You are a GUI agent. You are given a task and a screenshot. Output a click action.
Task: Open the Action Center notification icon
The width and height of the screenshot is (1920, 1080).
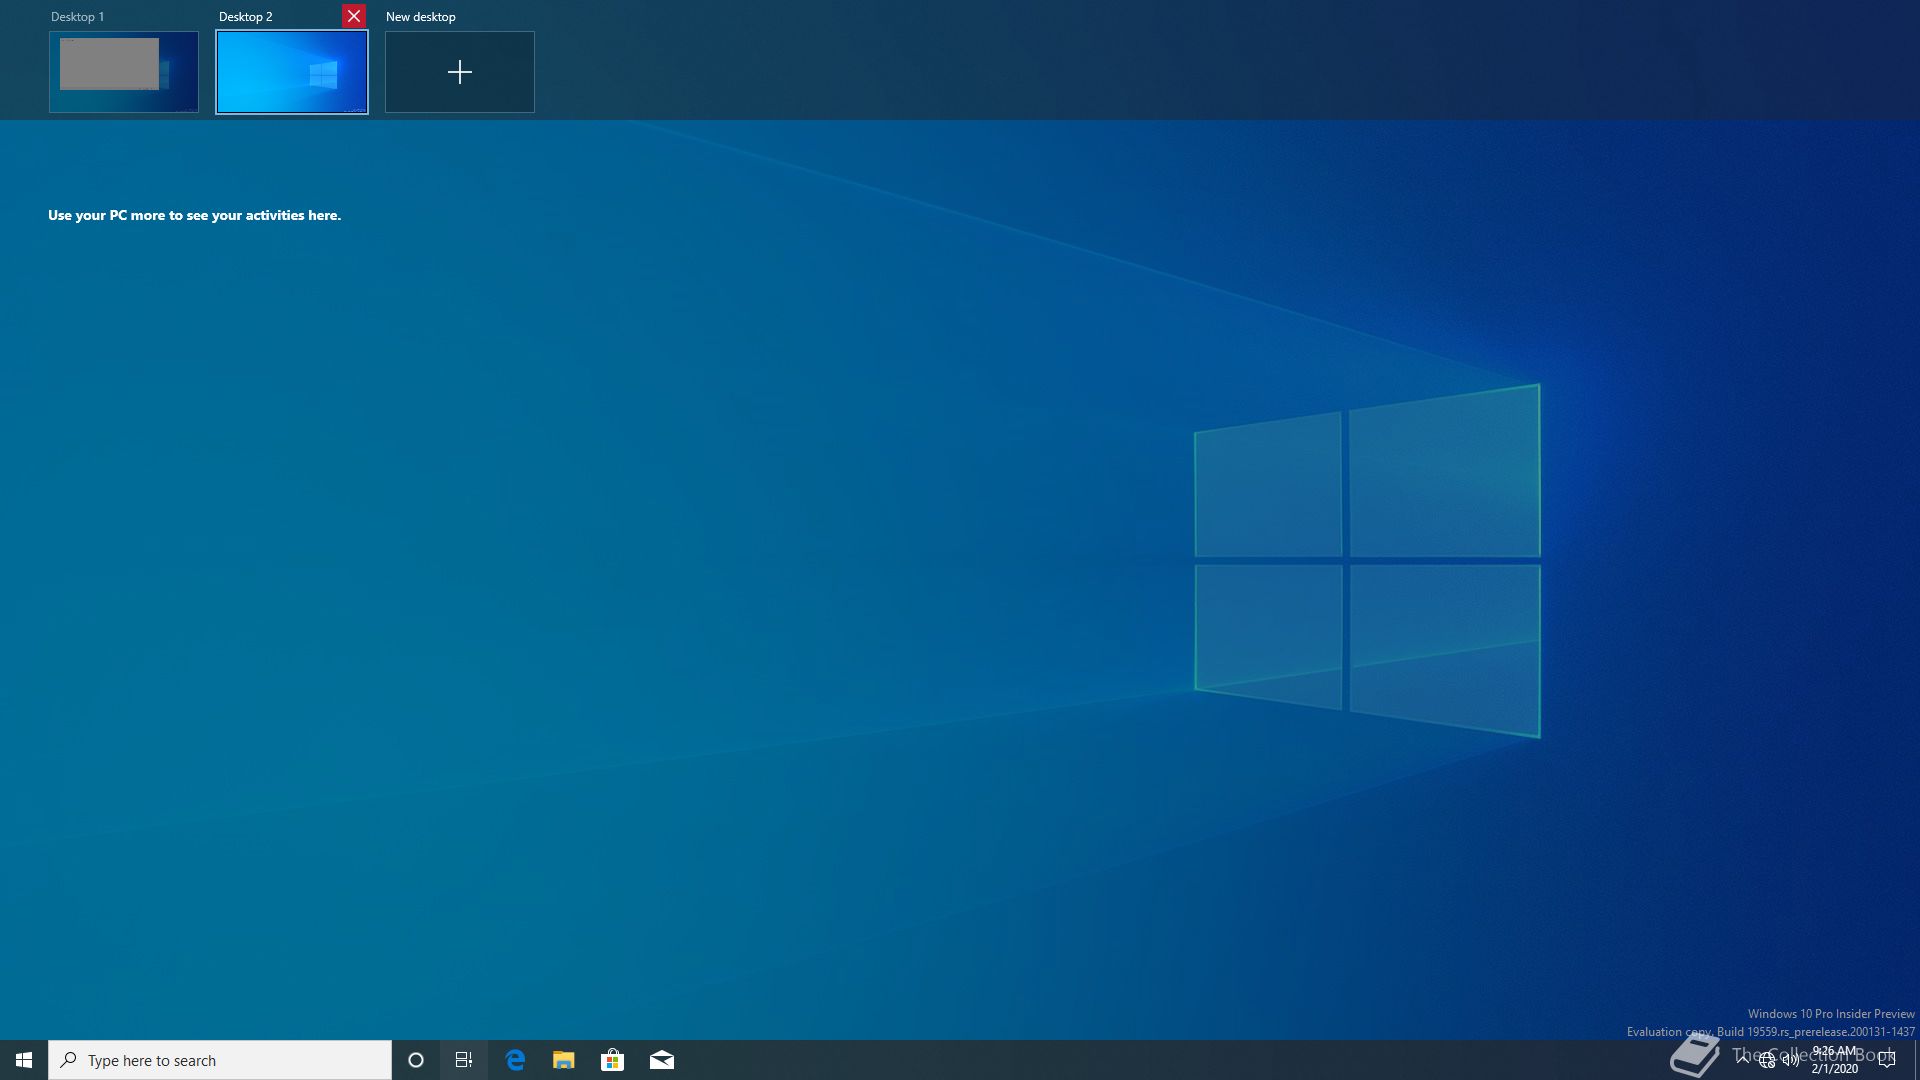(1887, 1060)
